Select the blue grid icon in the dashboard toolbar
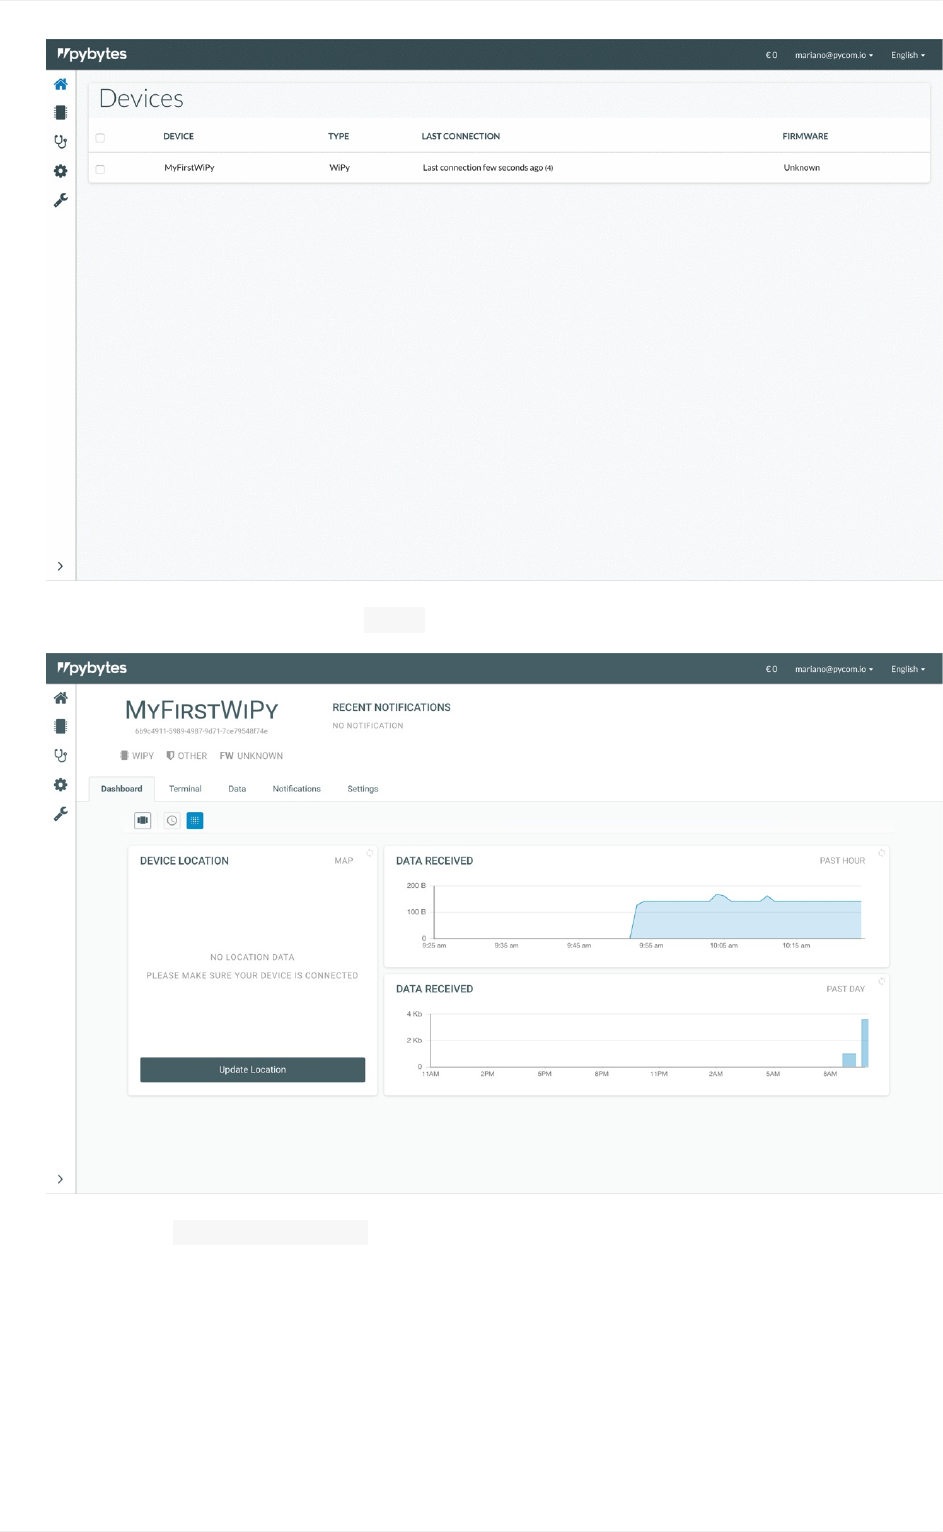Viewport: 943px width, 1532px height. [x=195, y=820]
